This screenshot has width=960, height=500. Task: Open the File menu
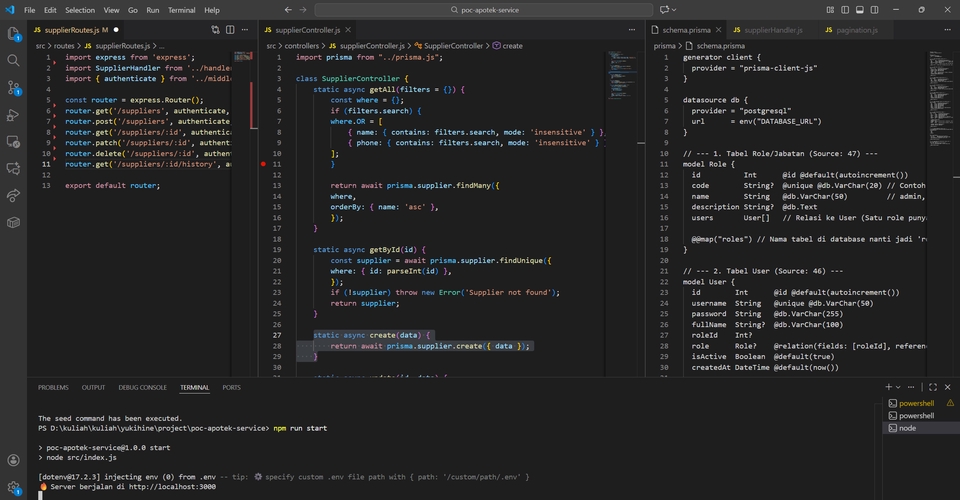(x=29, y=10)
